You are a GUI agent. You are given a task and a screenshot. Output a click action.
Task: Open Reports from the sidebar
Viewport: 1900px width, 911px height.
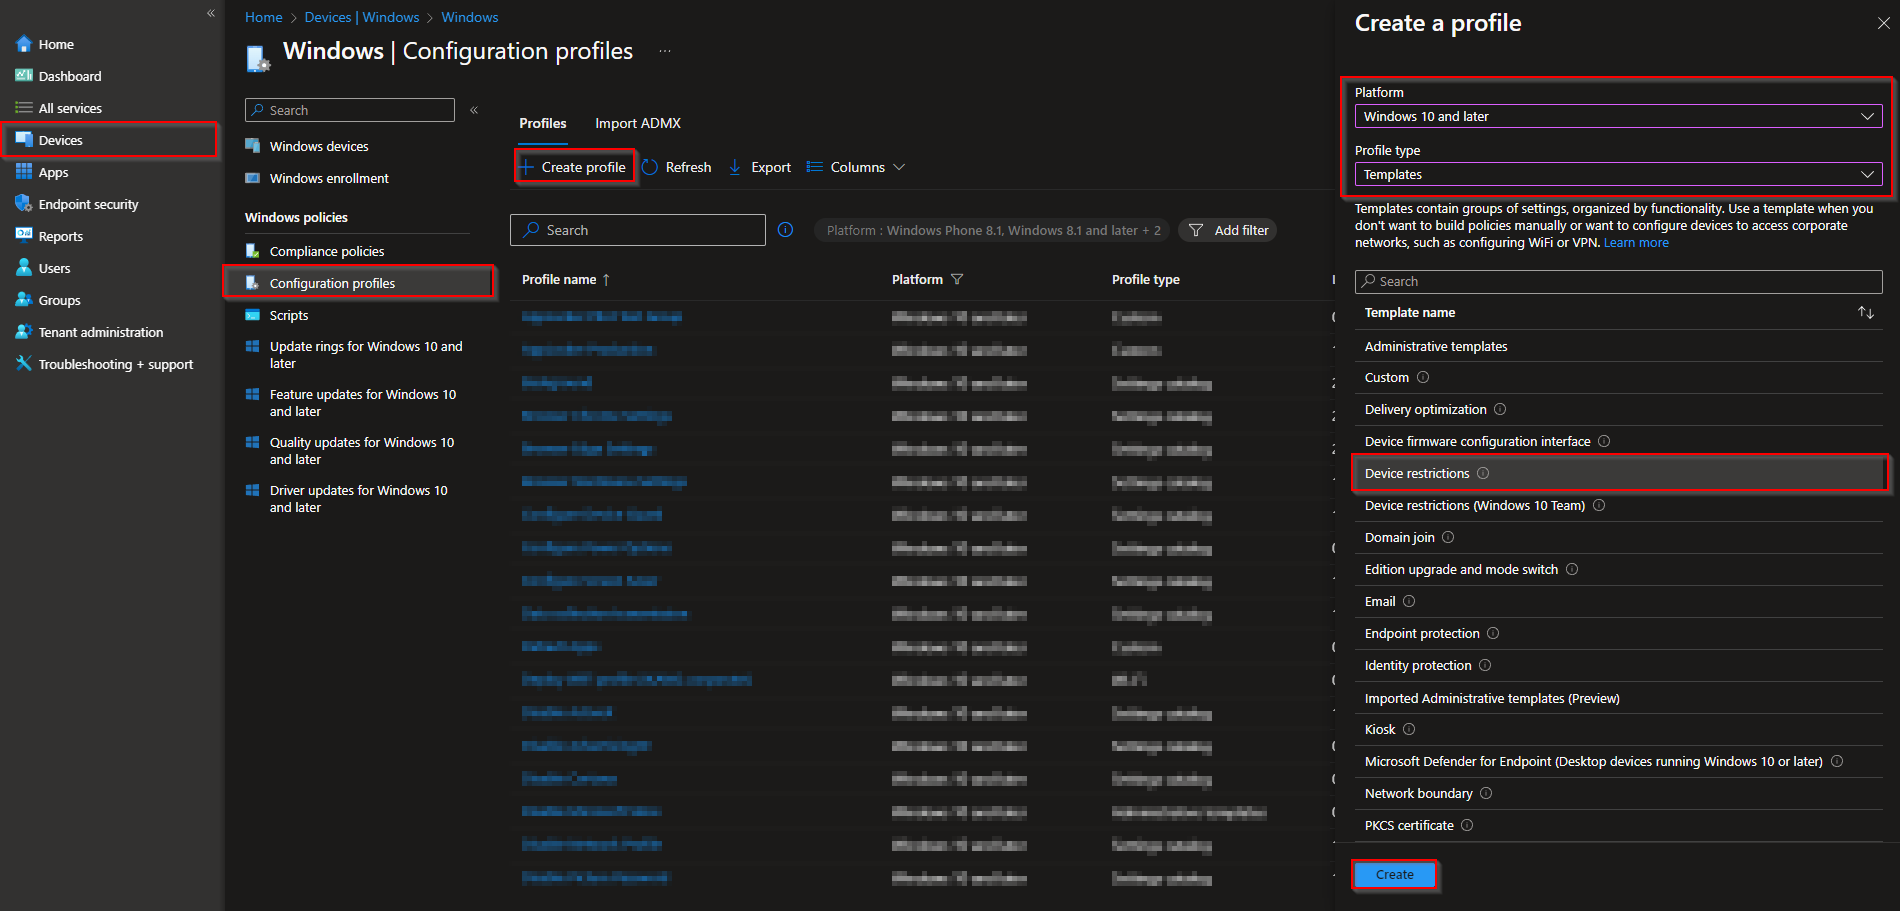(x=23, y=235)
